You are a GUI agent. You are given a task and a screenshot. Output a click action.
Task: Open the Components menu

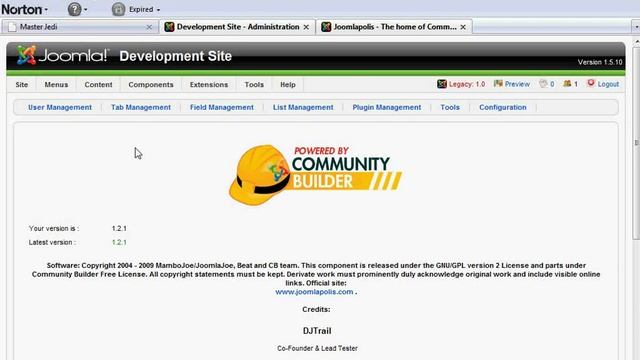[x=151, y=84]
